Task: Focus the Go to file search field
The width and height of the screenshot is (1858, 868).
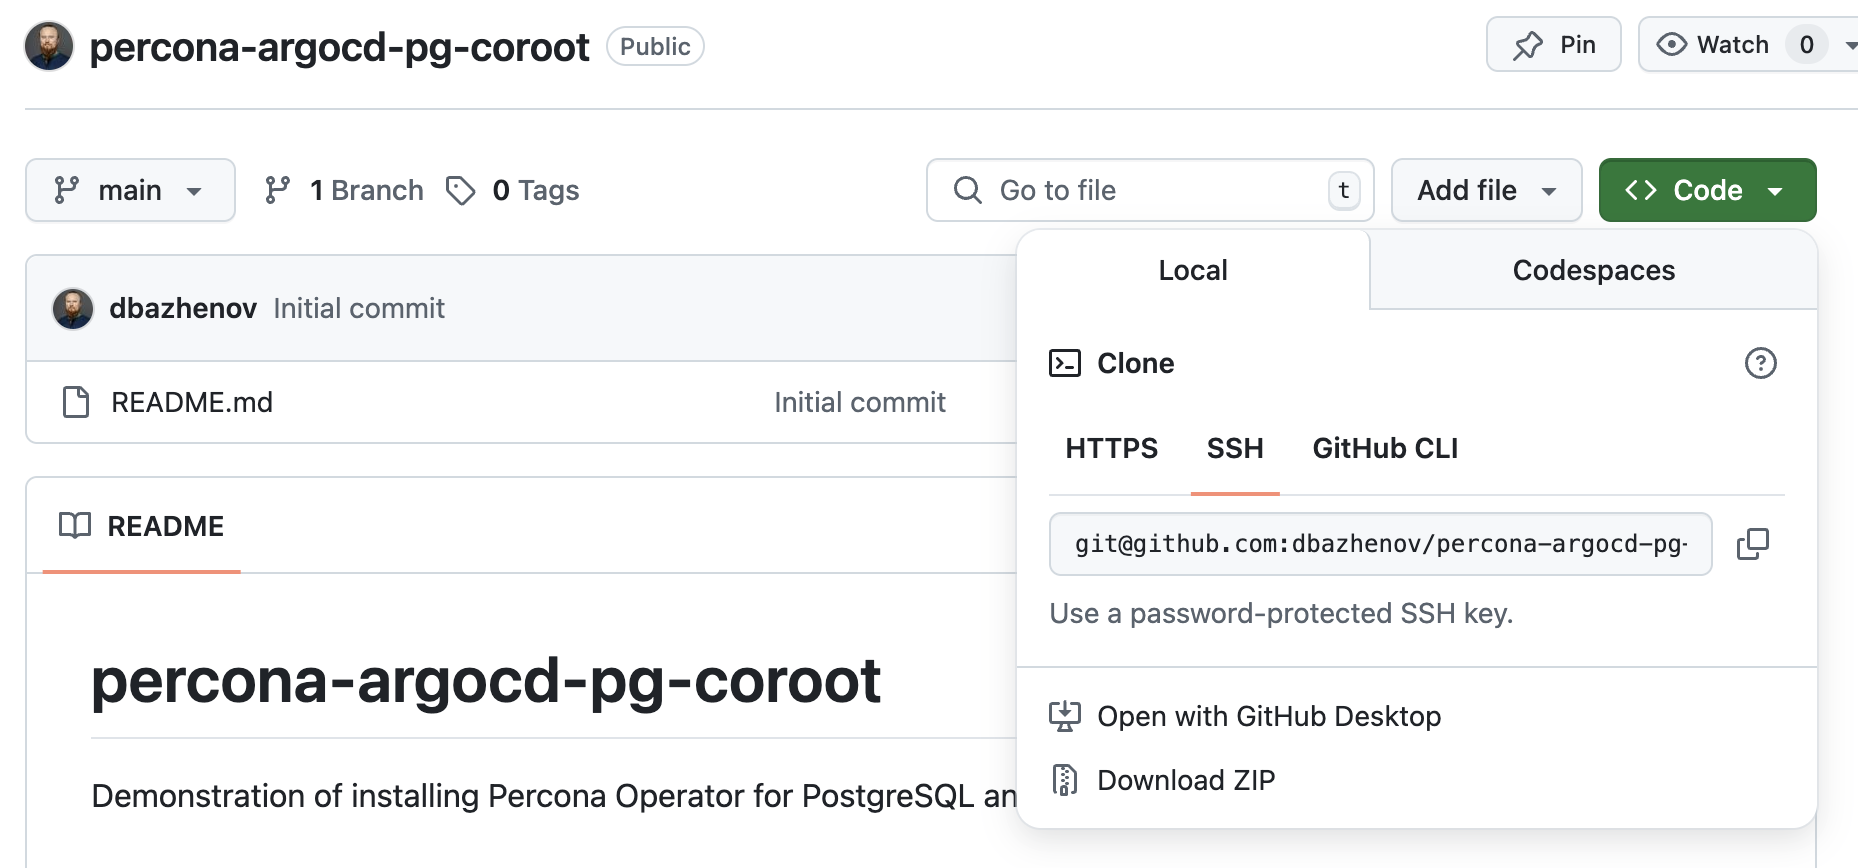Action: (x=1150, y=190)
